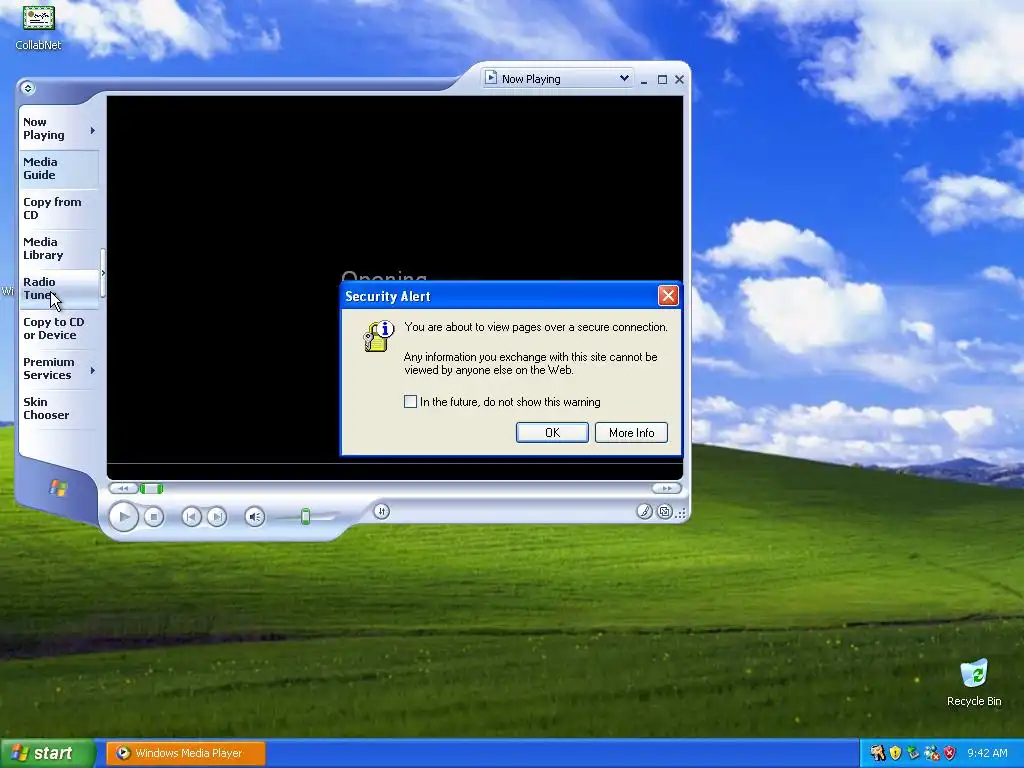Open the Media Guide tab
Image resolution: width=1024 pixels, height=768 pixels.
pyautogui.click(x=59, y=168)
